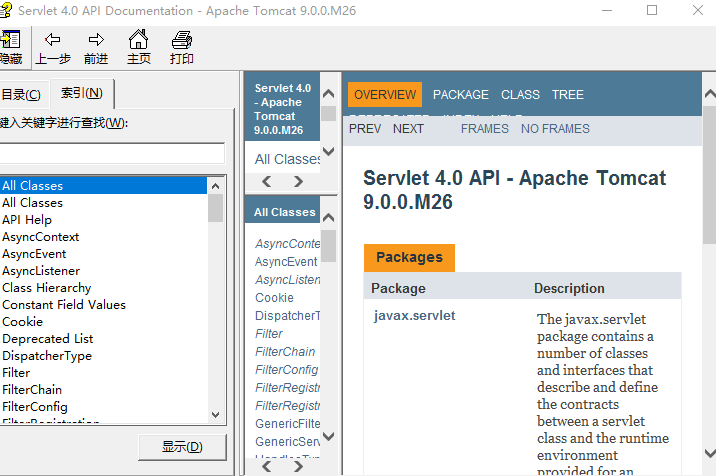This screenshot has width=716, height=476.
Task: Focus the keyword search input field
Action: [112, 153]
